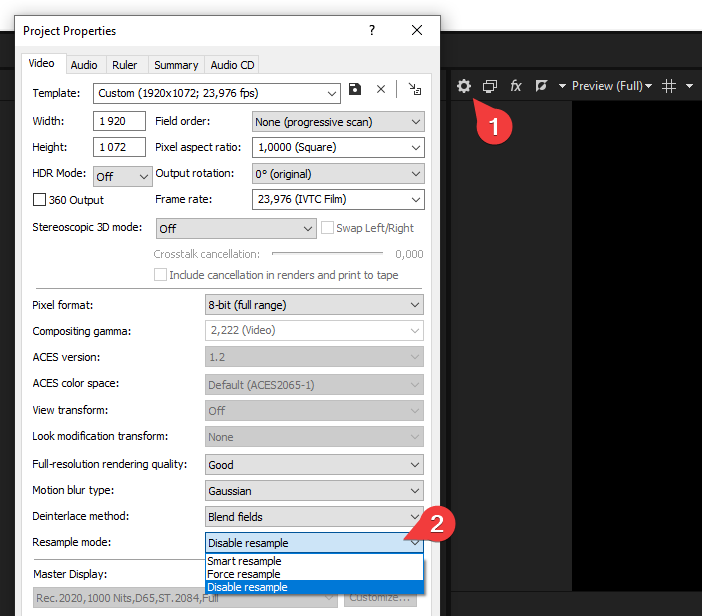Save the template with floppy disk icon
Image resolution: width=702 pixels, height=616 pixels.
(355, 89)
